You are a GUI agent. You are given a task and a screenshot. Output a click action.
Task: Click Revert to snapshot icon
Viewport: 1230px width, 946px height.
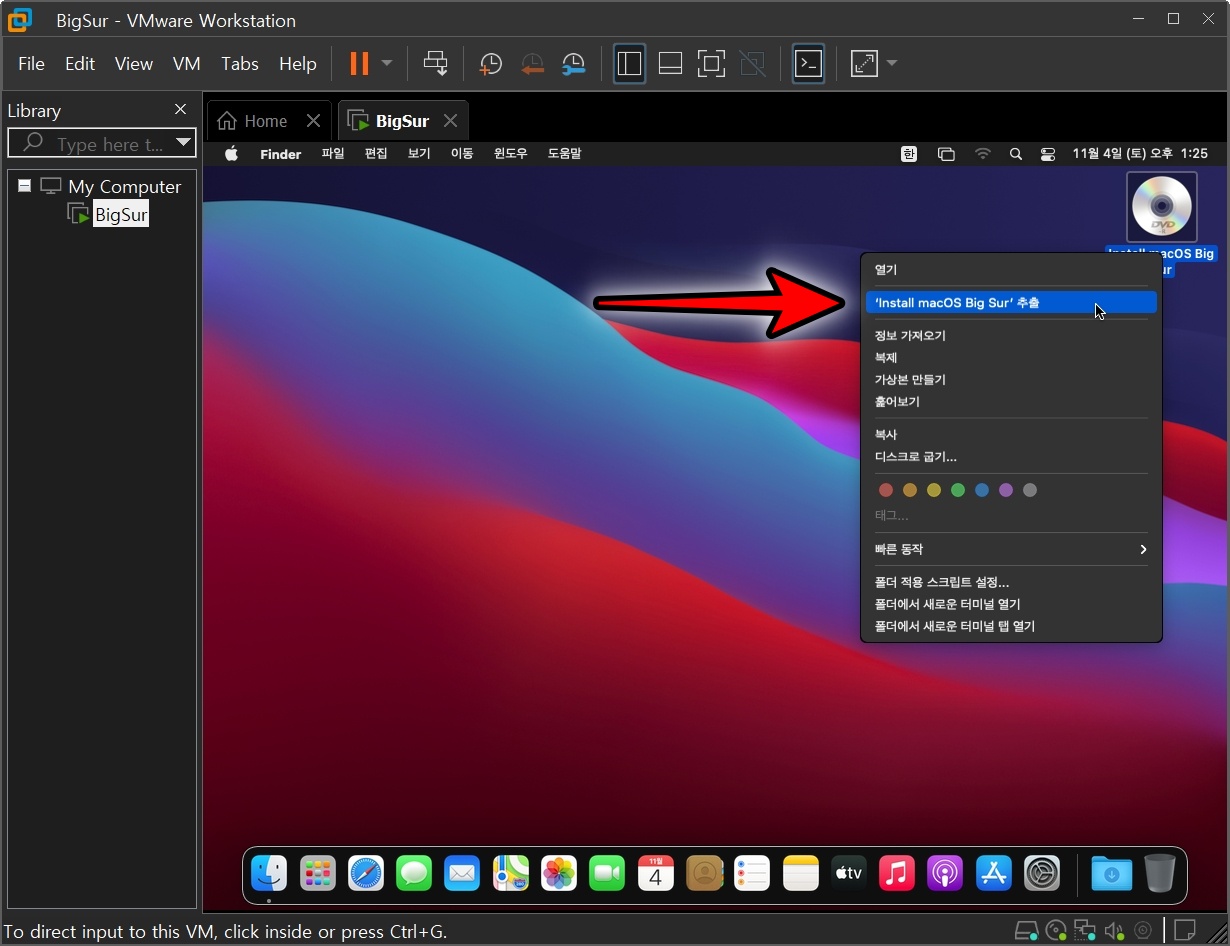pos(532,64)
